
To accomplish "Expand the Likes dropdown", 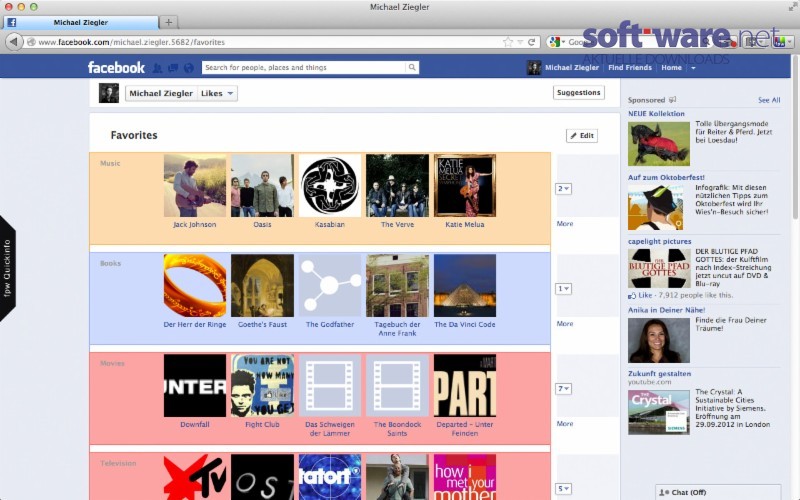I will click(217, 93).
